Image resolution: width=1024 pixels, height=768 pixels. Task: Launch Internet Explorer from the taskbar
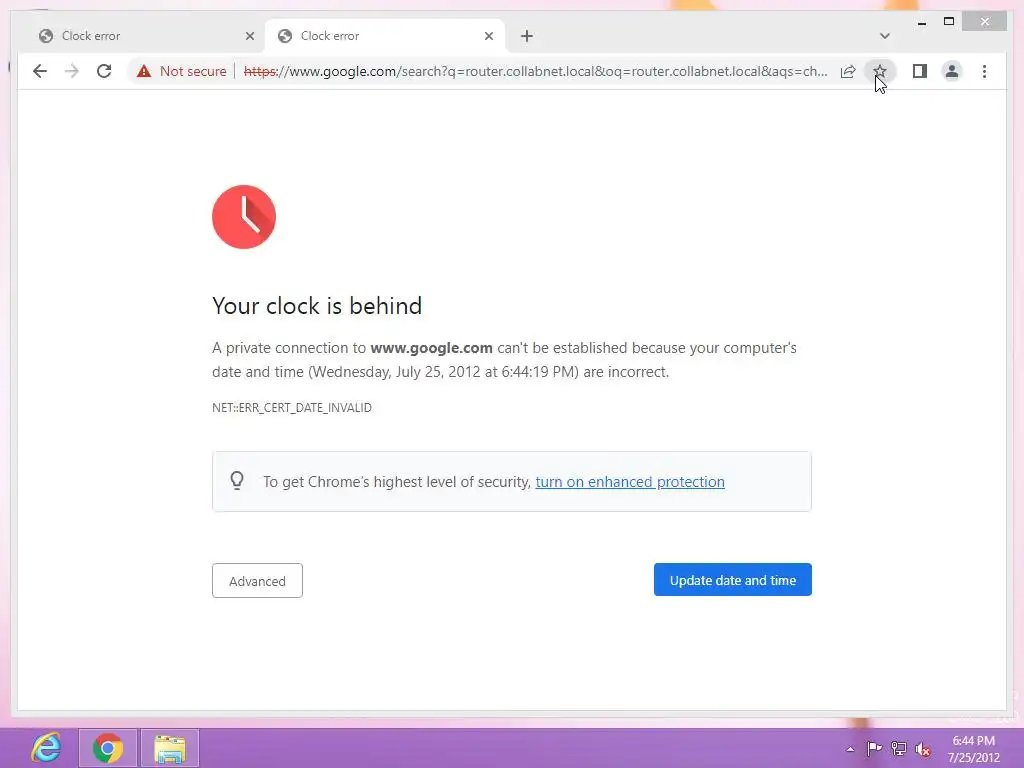tap(46, 748)
